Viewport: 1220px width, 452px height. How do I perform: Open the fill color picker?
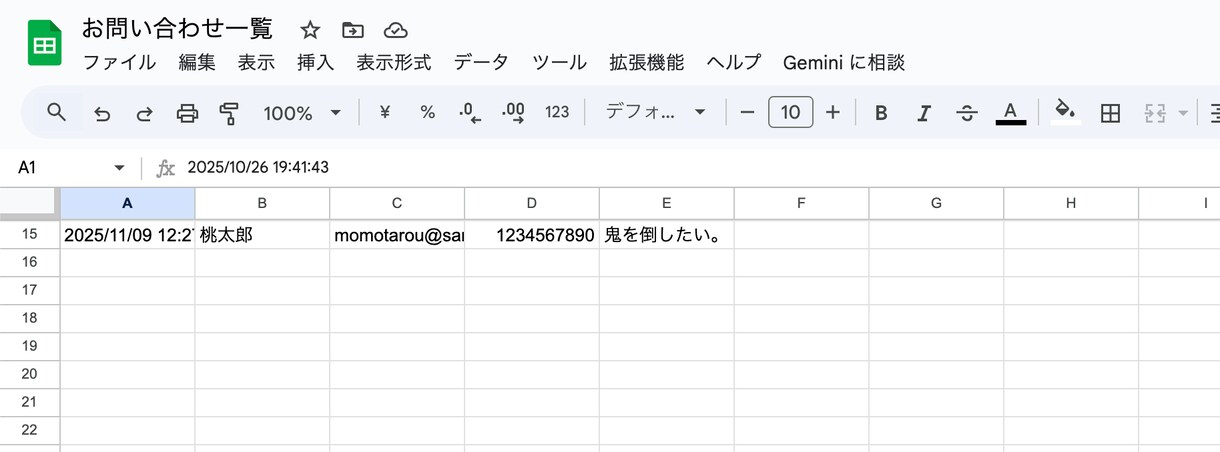point(1067,112)
